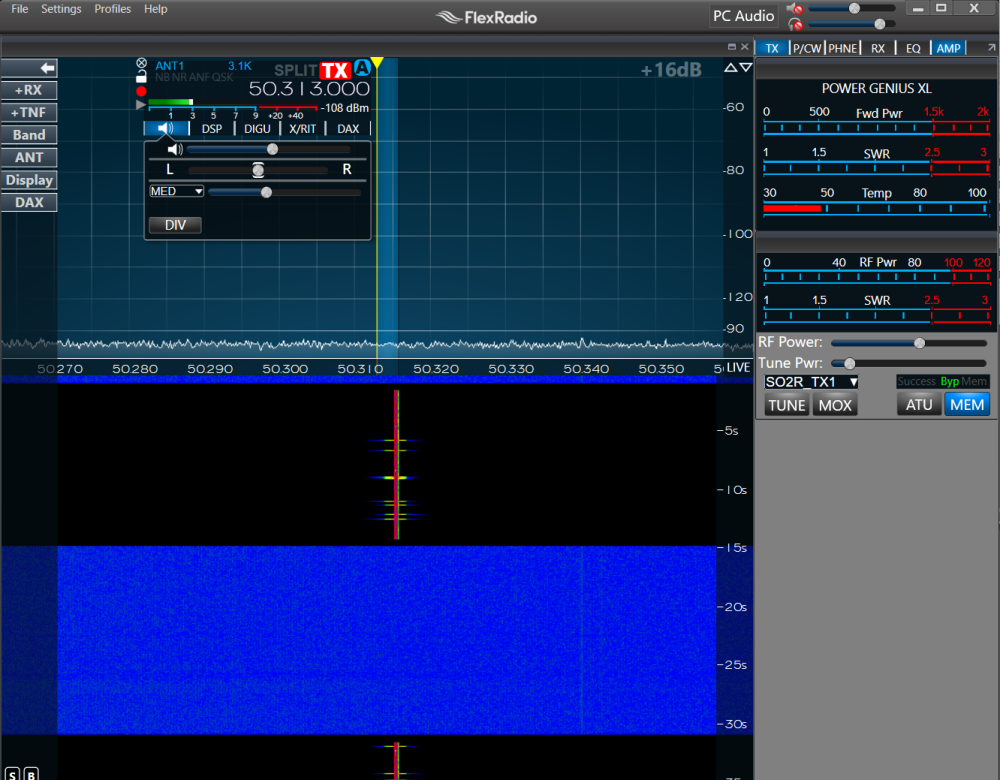Mute the headphone icon in top bar
Image resolution: width=1000 pixels, height=780 pixels.
(795, 24)
